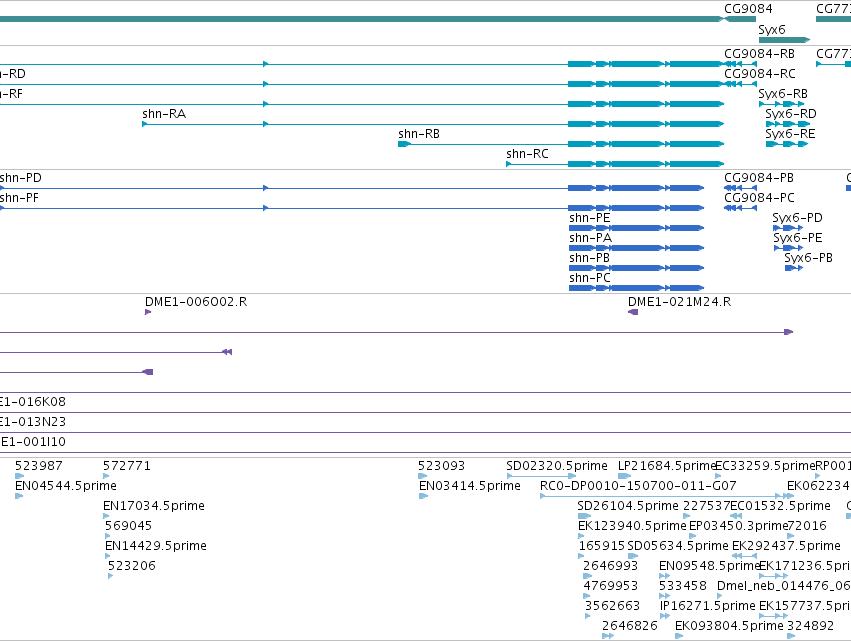
Task: Select IP16271.5prime EST
Action: [708, 606]
